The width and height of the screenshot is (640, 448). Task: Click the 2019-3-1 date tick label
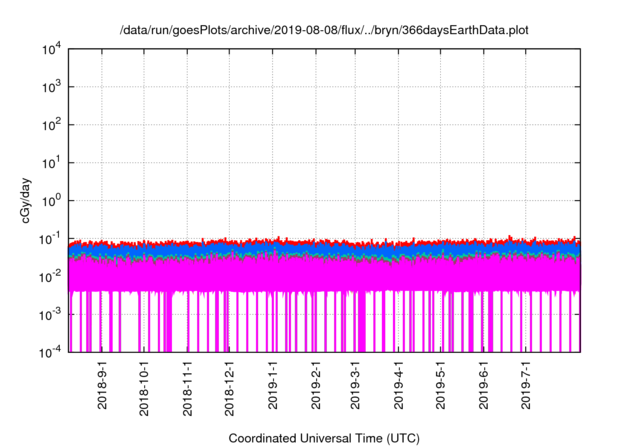point(355,385)
